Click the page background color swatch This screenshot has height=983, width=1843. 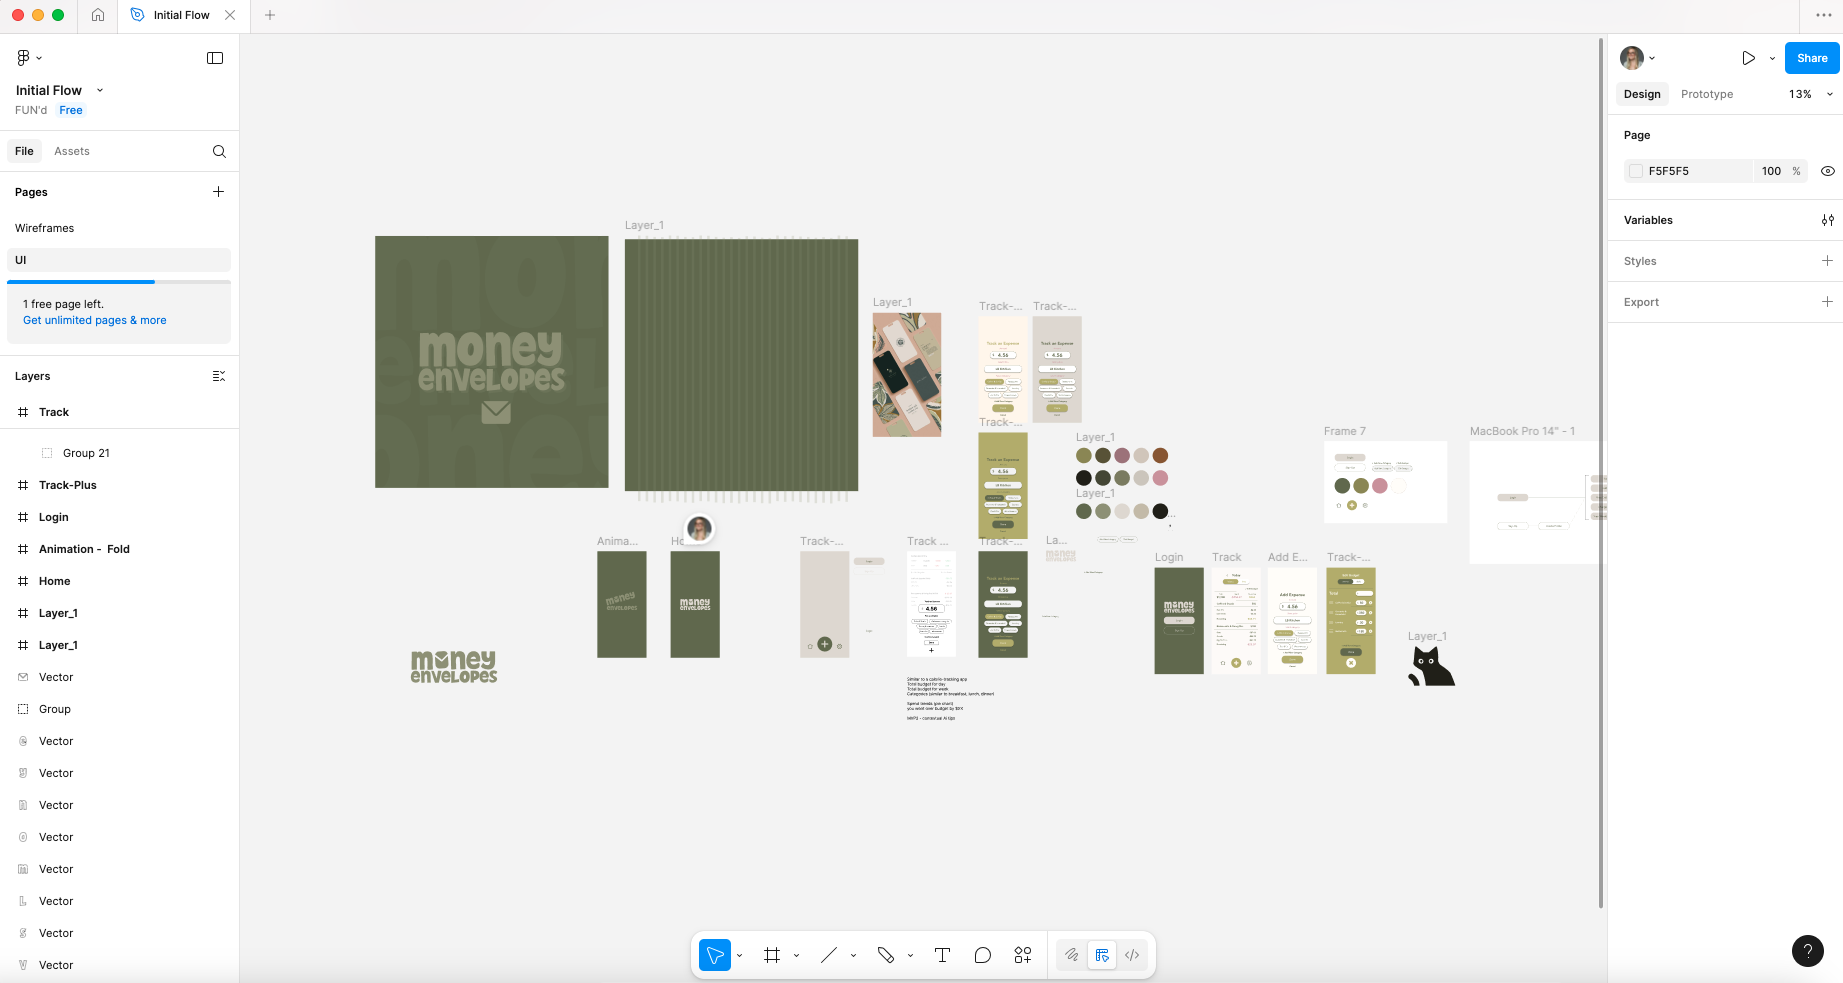pos(1636,171)
